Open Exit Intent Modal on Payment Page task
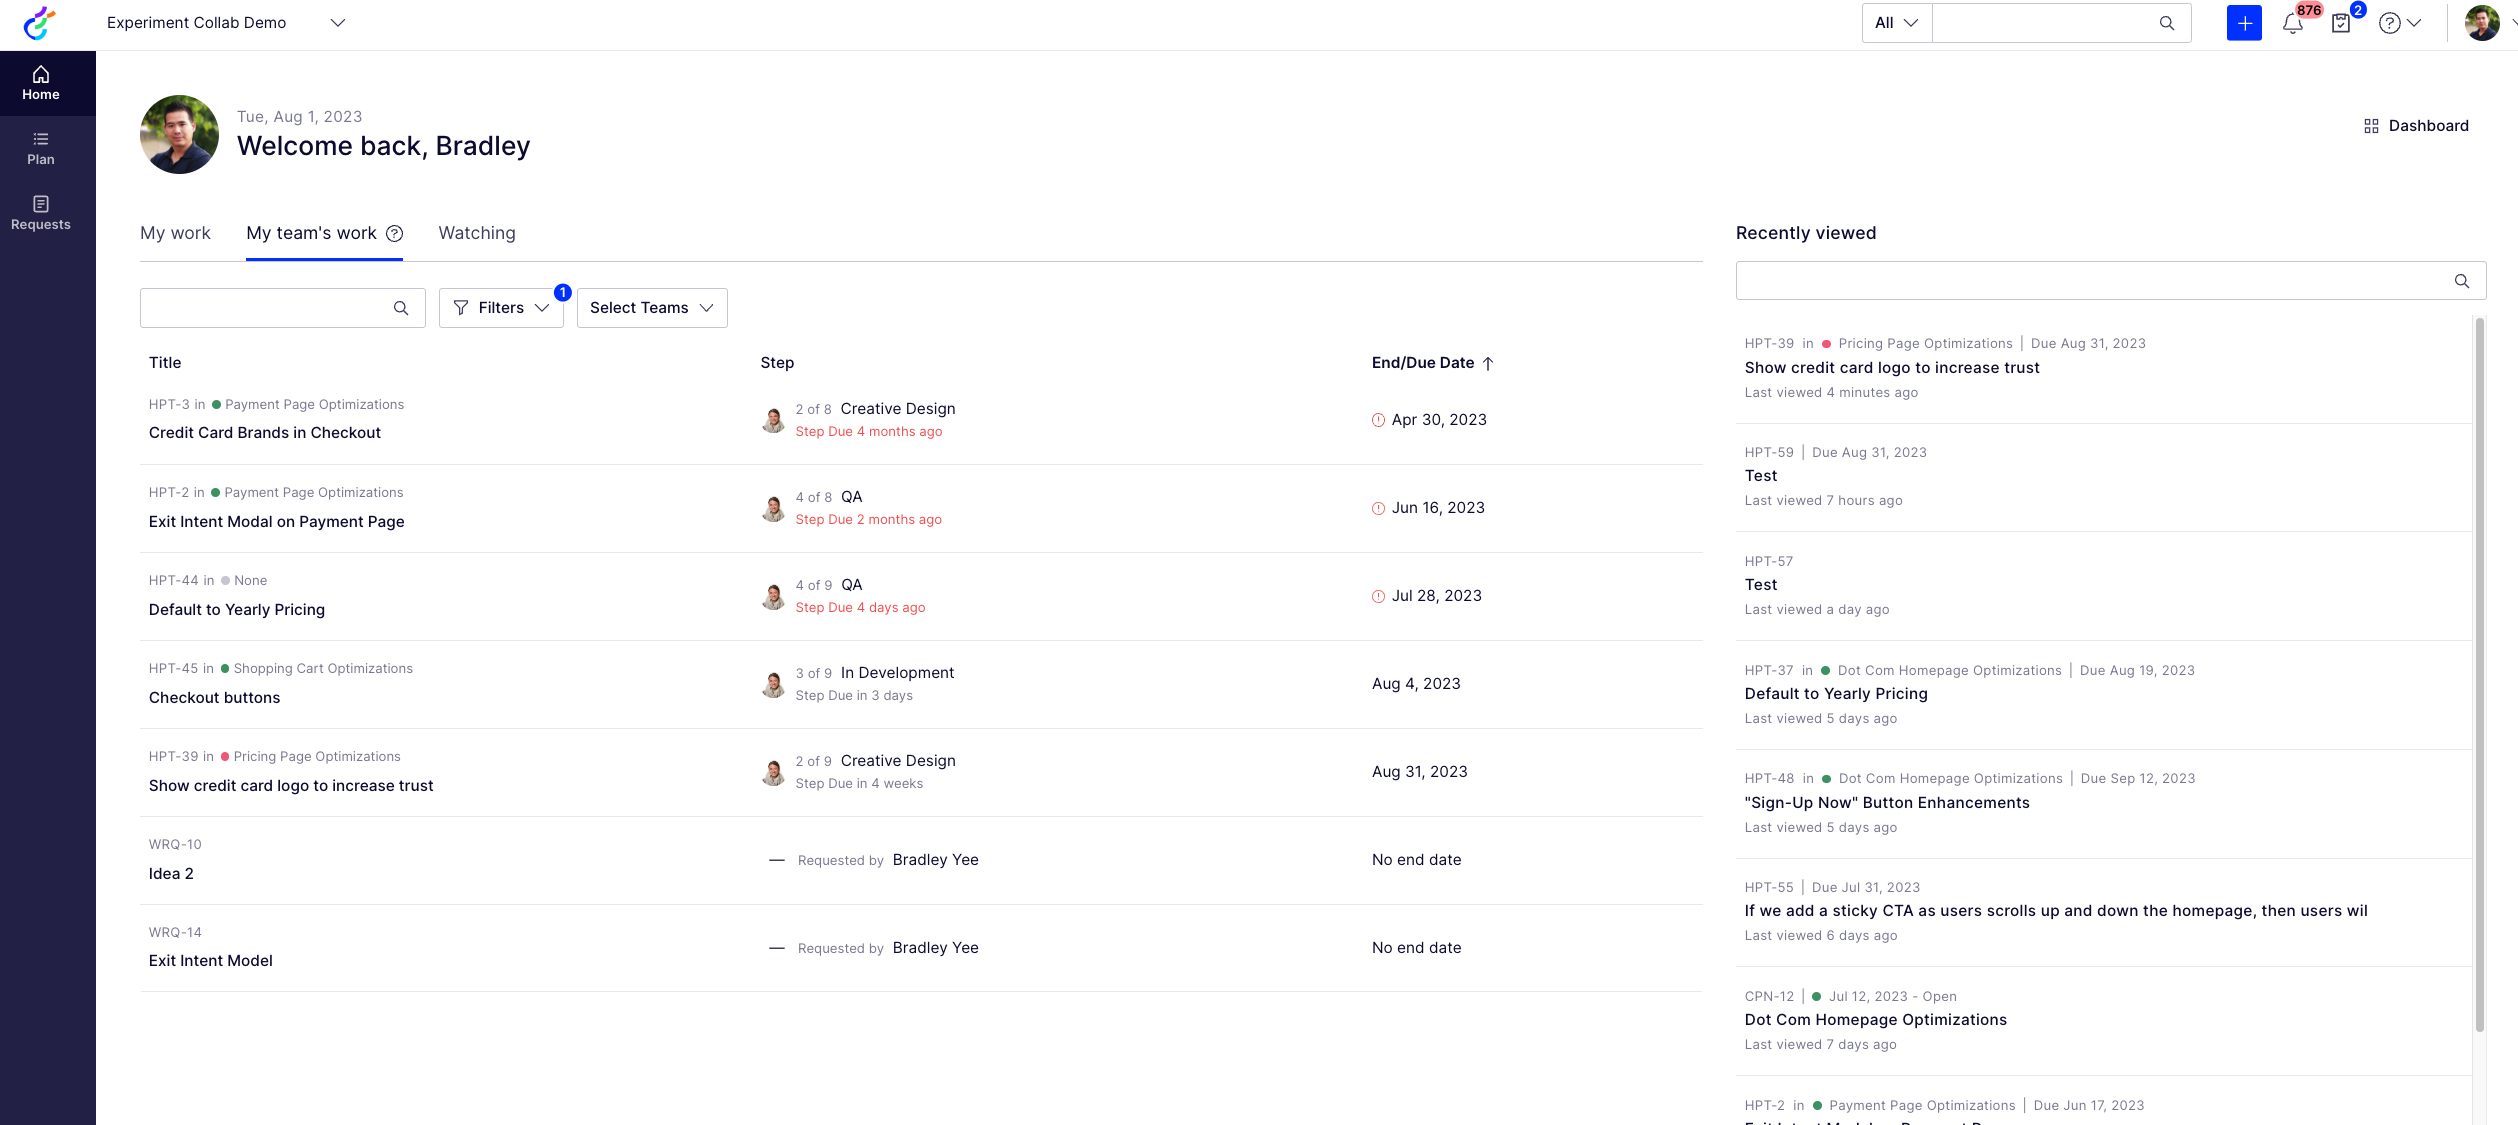Viewport: 2518px width, 1125px height. click(x=277, y=522)
